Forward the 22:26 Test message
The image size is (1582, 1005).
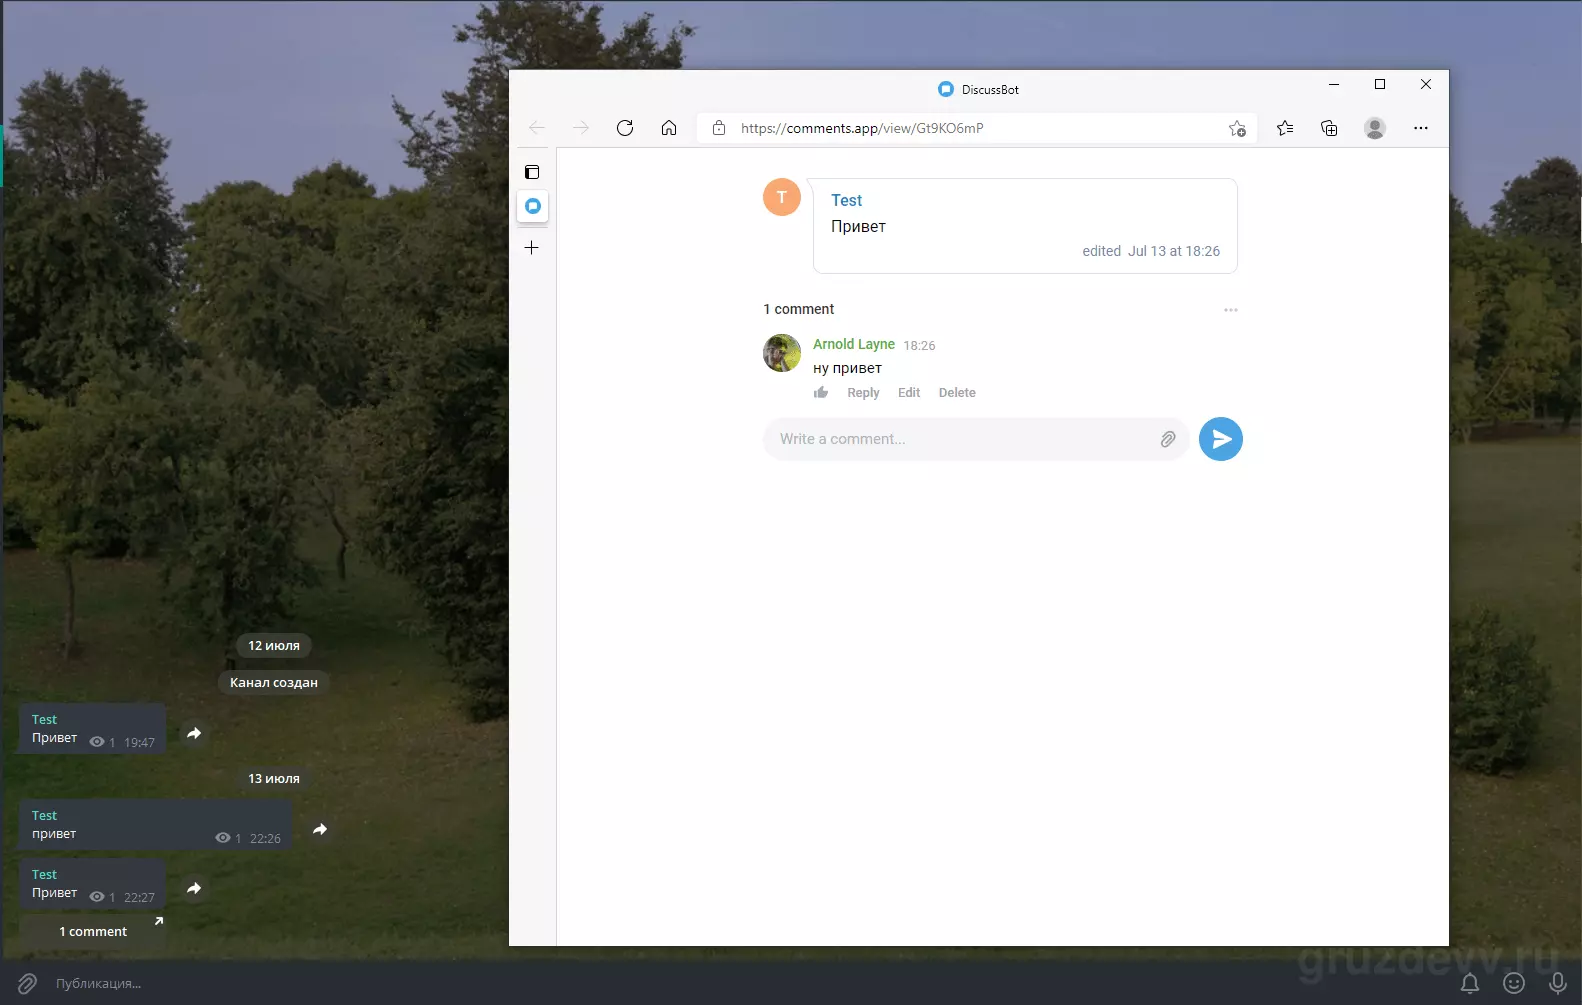click(x=320, y=829)
